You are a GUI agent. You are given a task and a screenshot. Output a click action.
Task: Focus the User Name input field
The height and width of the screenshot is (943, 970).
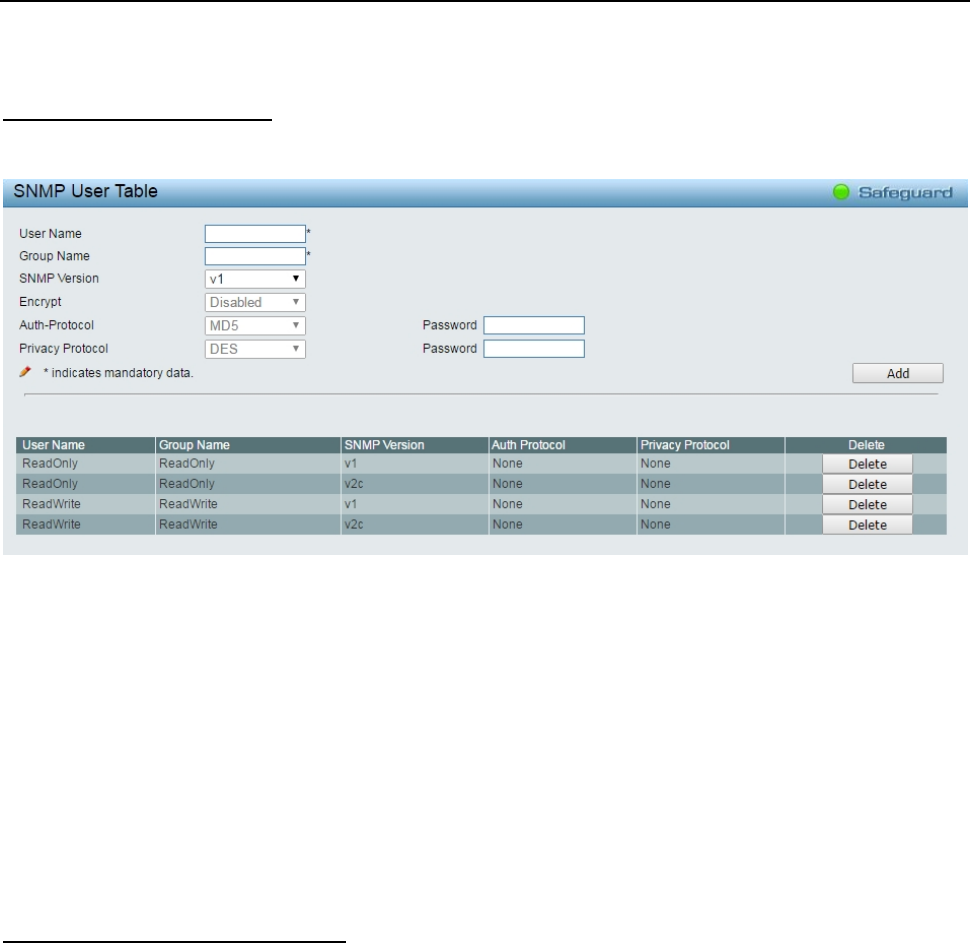click(255, 234)
